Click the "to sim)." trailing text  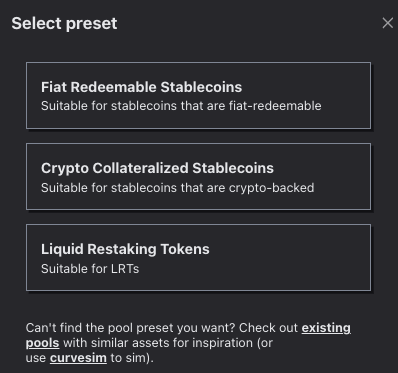(132, 358)
